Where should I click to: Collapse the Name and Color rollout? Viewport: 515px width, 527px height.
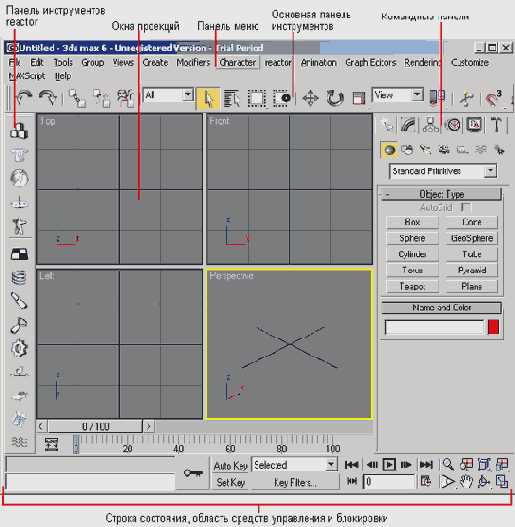coord(441,308)
